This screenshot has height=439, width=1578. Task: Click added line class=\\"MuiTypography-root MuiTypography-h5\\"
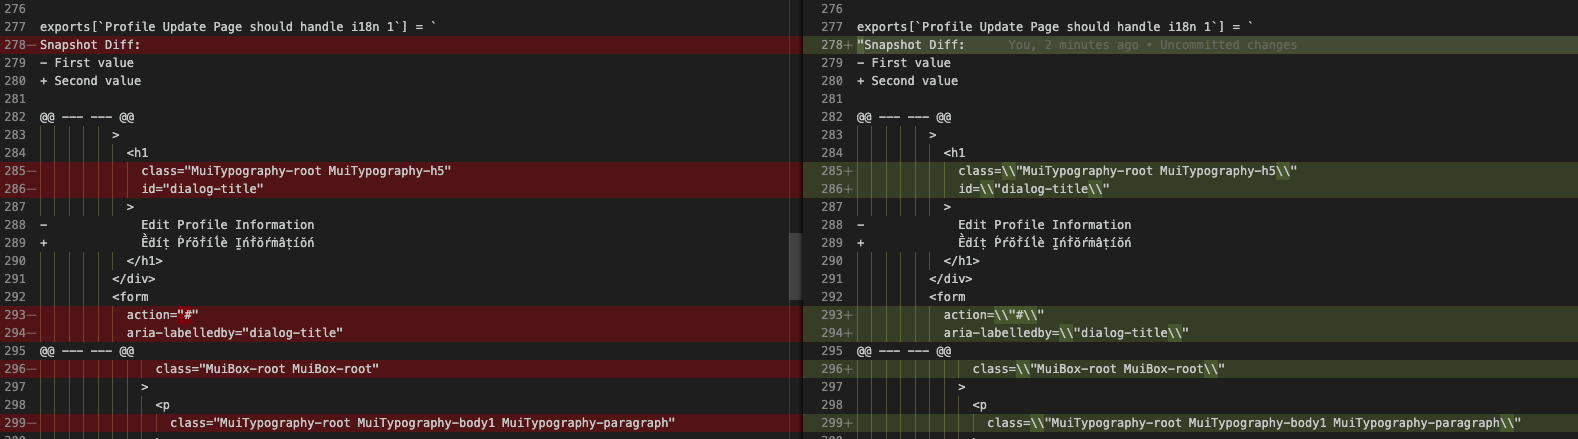(1127, 171)
